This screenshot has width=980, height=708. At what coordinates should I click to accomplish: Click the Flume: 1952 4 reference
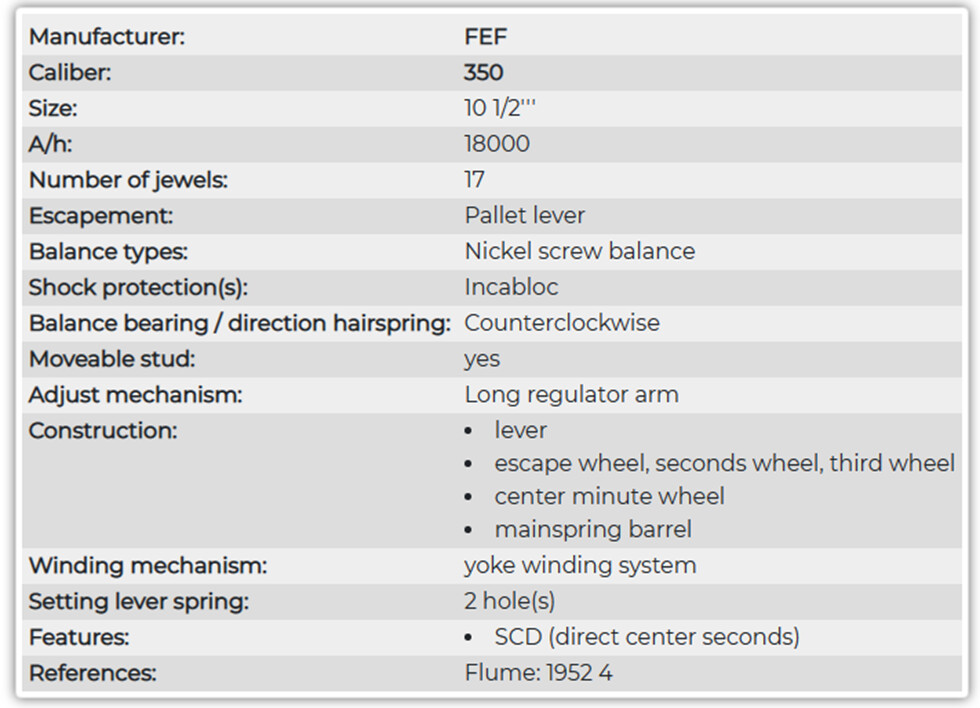pyautogui.click(x=538, y=673)
